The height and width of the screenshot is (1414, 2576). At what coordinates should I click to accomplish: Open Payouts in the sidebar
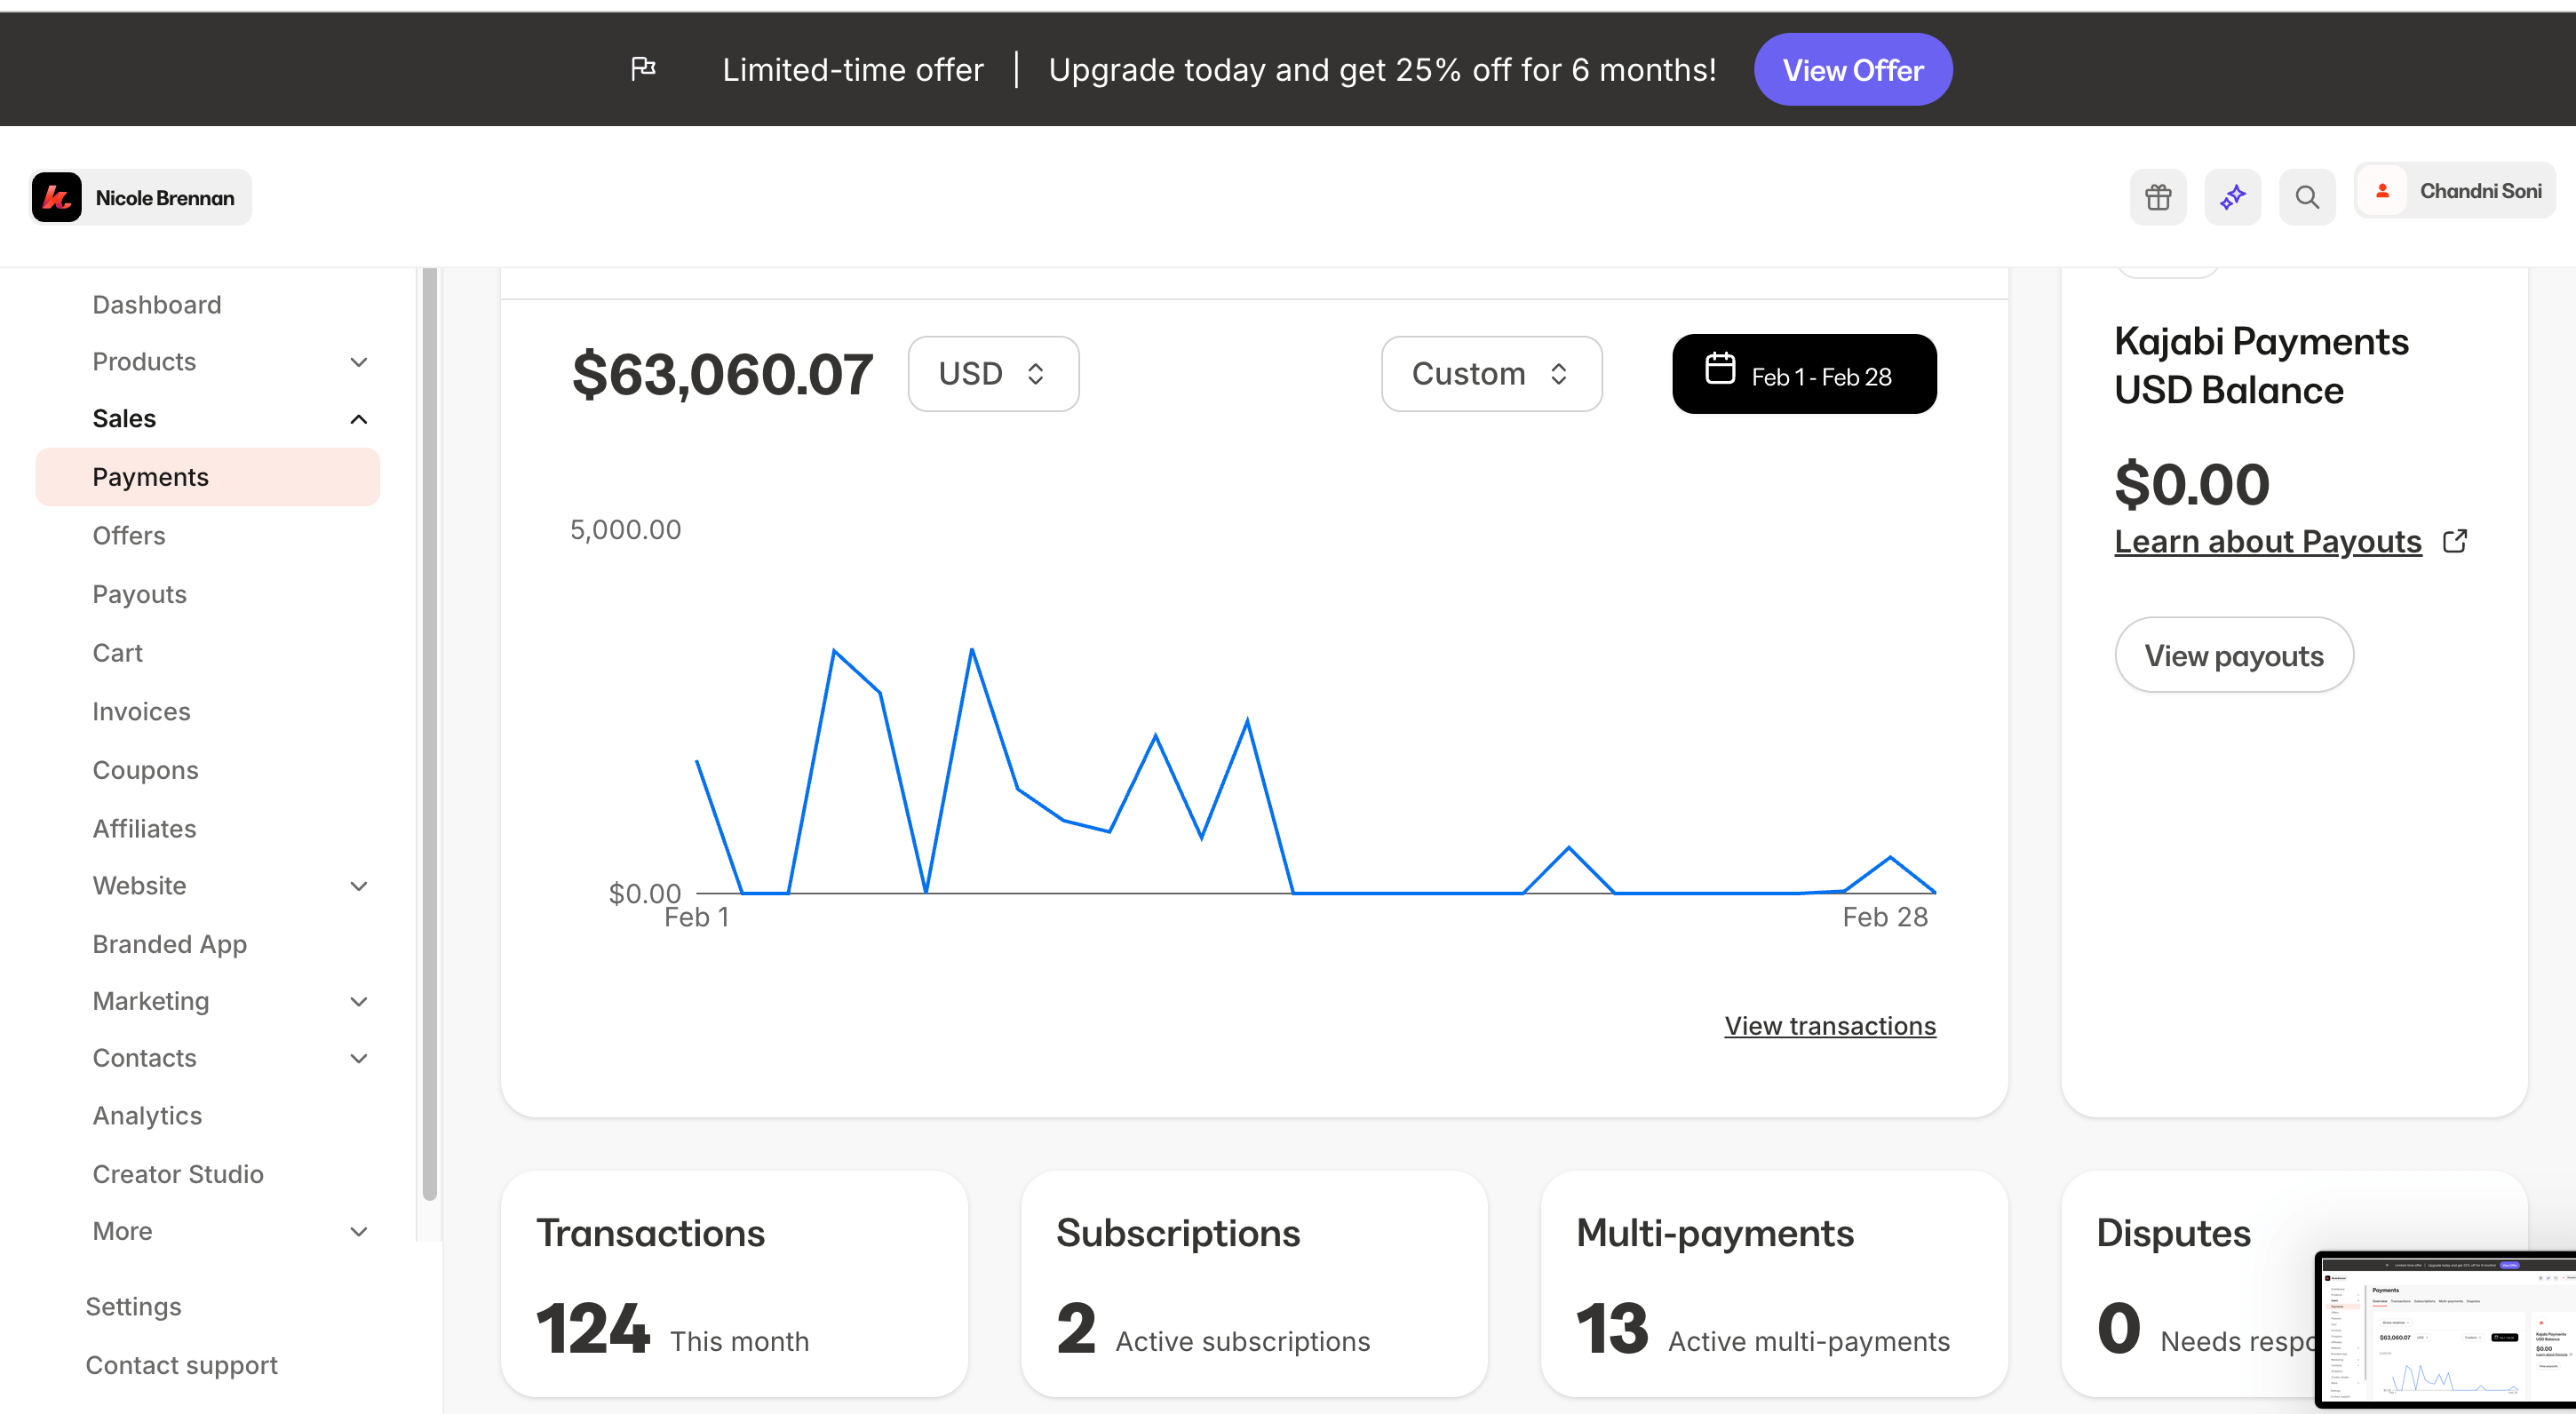[x=139, y=594]
